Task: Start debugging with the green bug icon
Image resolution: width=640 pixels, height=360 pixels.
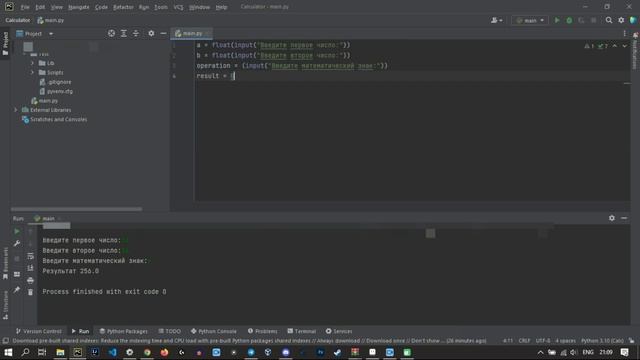Action: click(x=569, y=20)
